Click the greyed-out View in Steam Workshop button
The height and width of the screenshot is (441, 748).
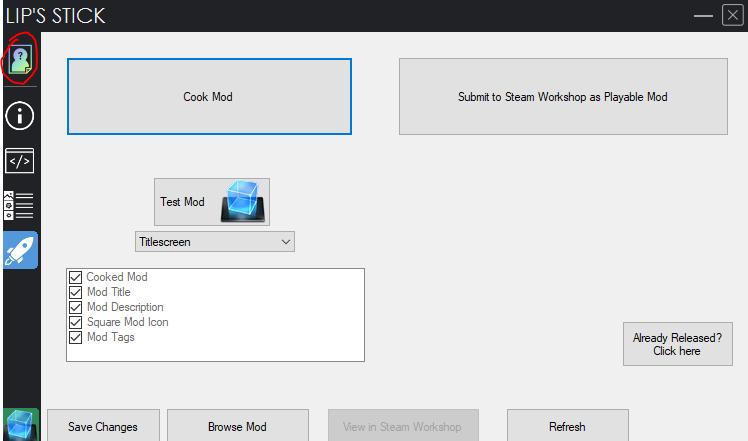(x=403, y=426)
